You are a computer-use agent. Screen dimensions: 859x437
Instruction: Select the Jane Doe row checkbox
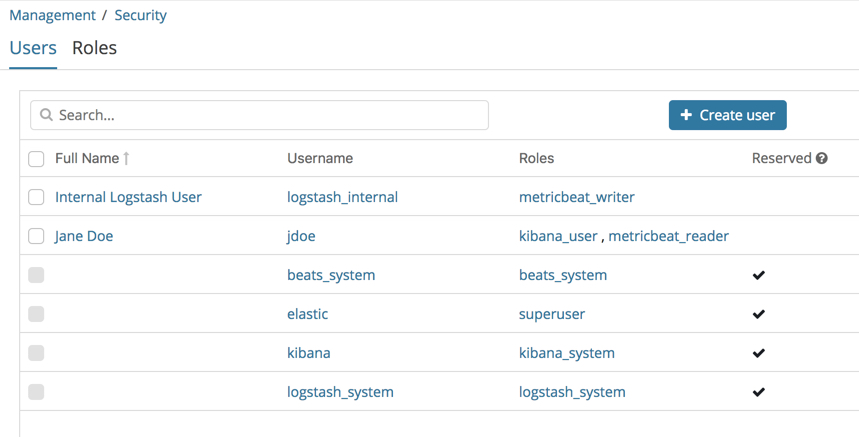[36, 236]
